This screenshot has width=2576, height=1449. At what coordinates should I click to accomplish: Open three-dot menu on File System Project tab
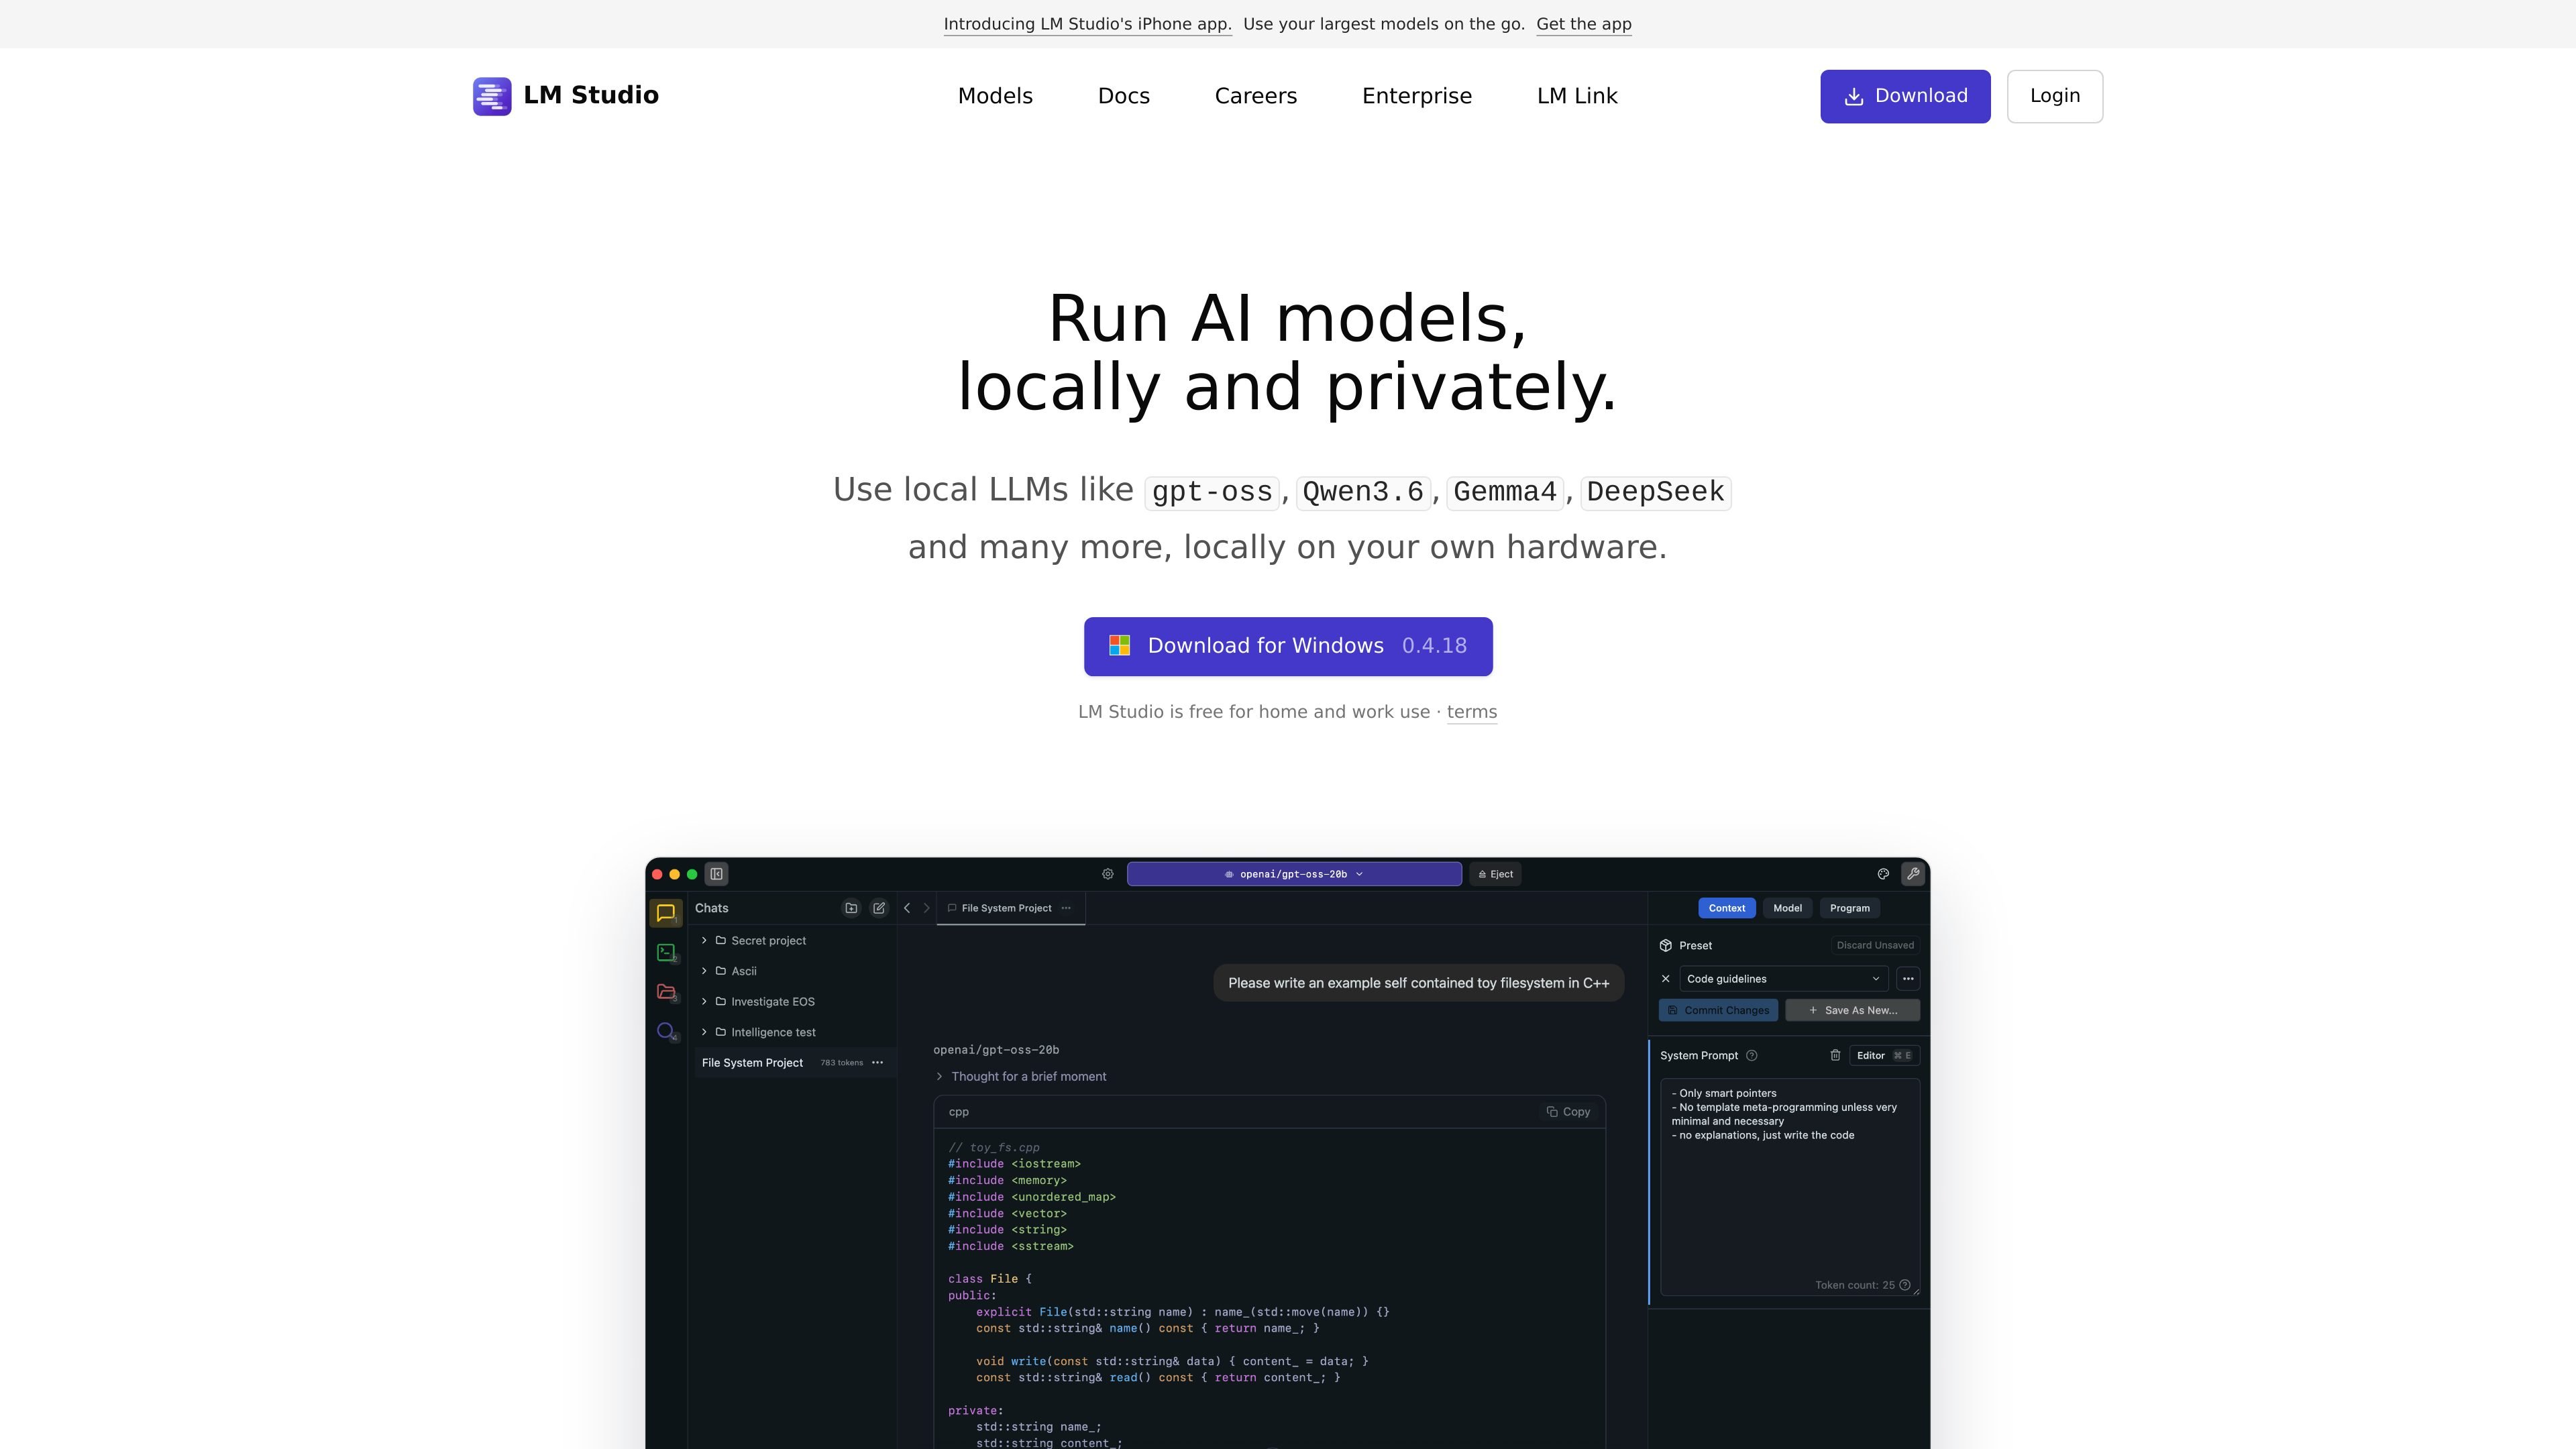click(1066, 908)
